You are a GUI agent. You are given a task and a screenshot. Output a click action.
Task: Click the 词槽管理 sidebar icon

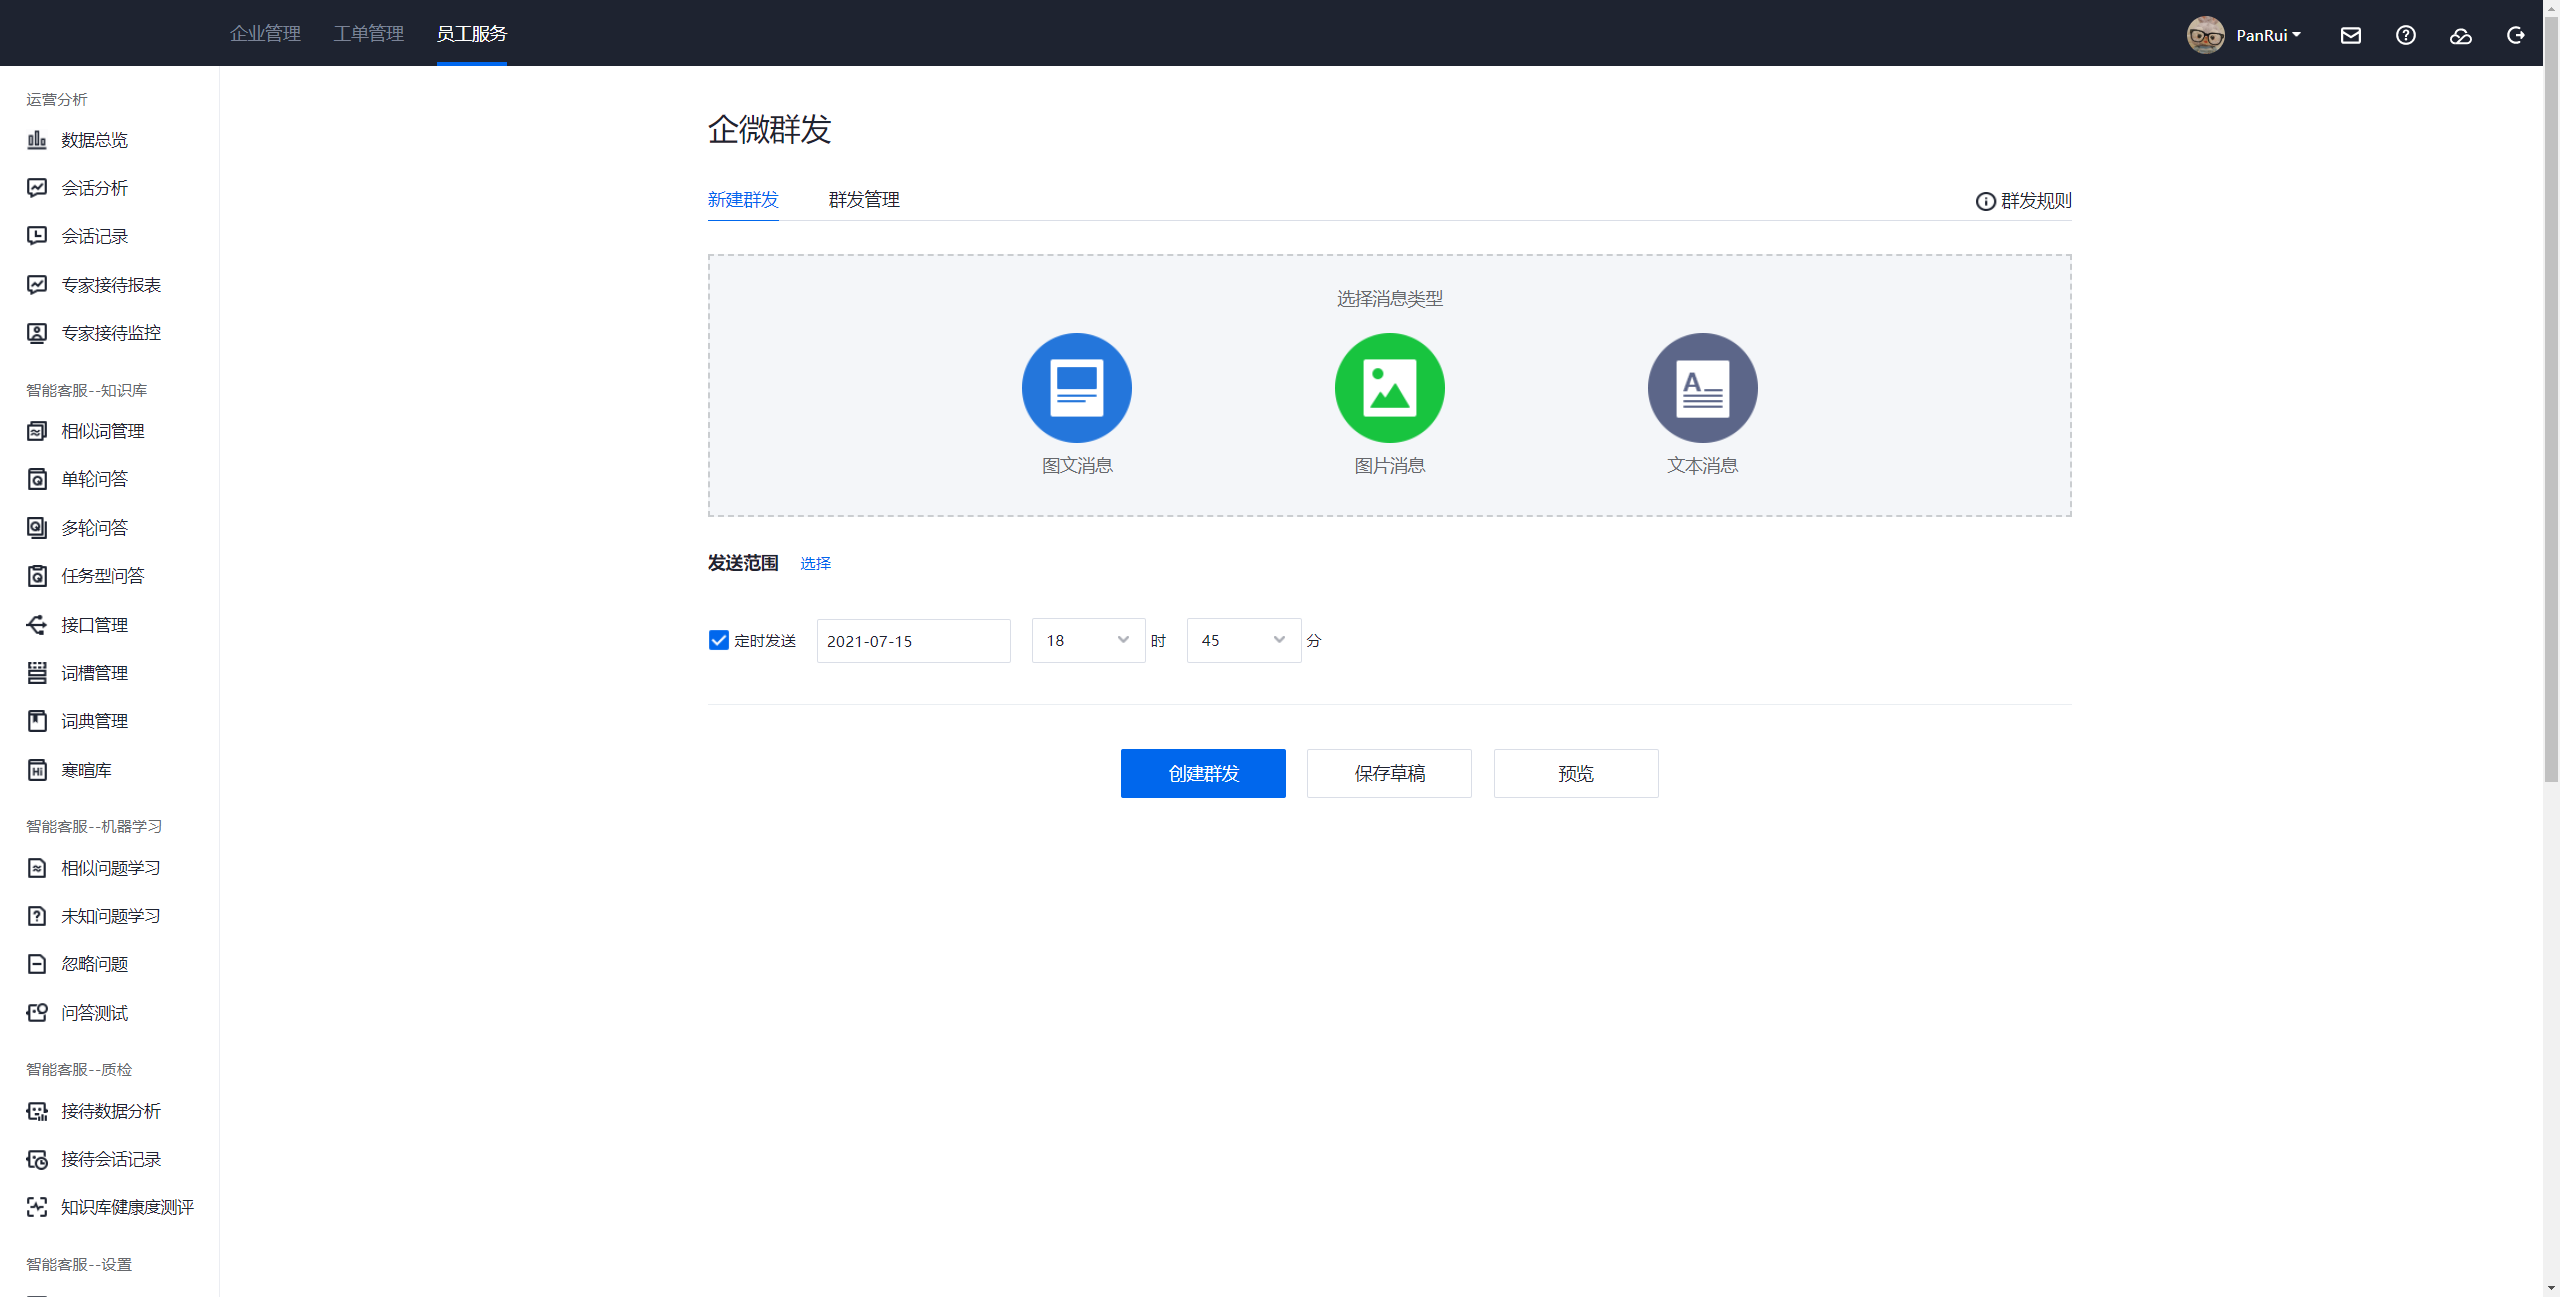[x=37, y=673]
